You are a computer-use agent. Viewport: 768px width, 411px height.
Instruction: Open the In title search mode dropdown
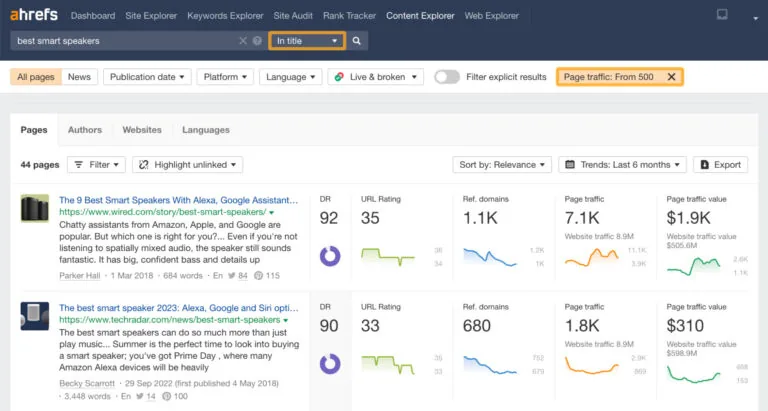(307, 41)
